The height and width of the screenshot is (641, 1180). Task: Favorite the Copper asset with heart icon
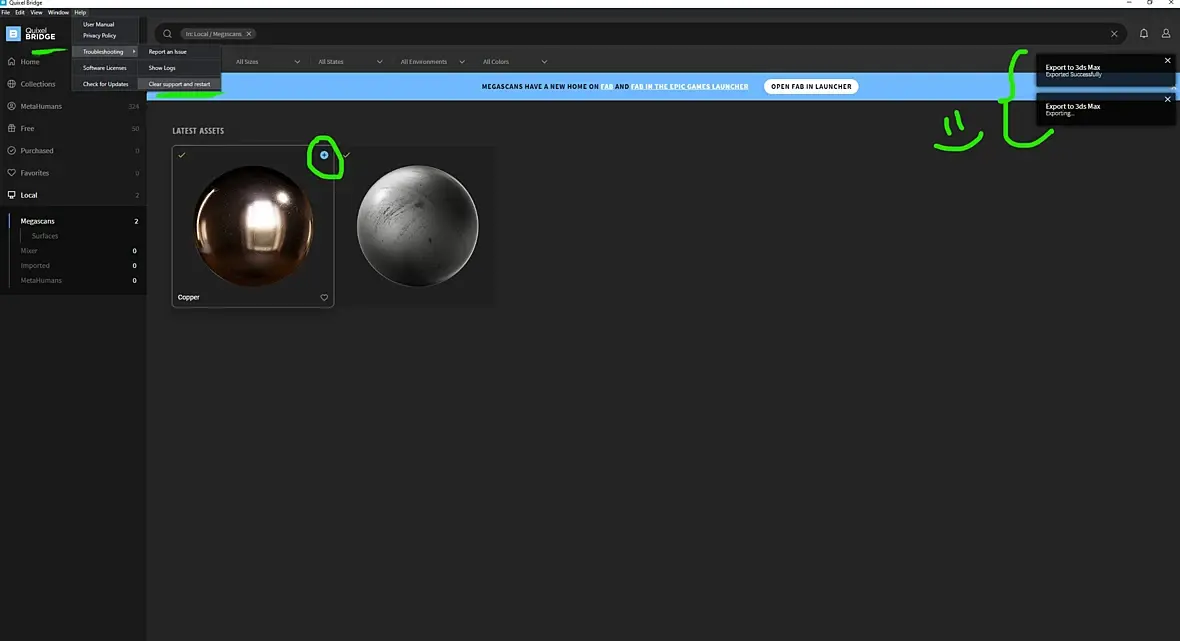point(324,297)
